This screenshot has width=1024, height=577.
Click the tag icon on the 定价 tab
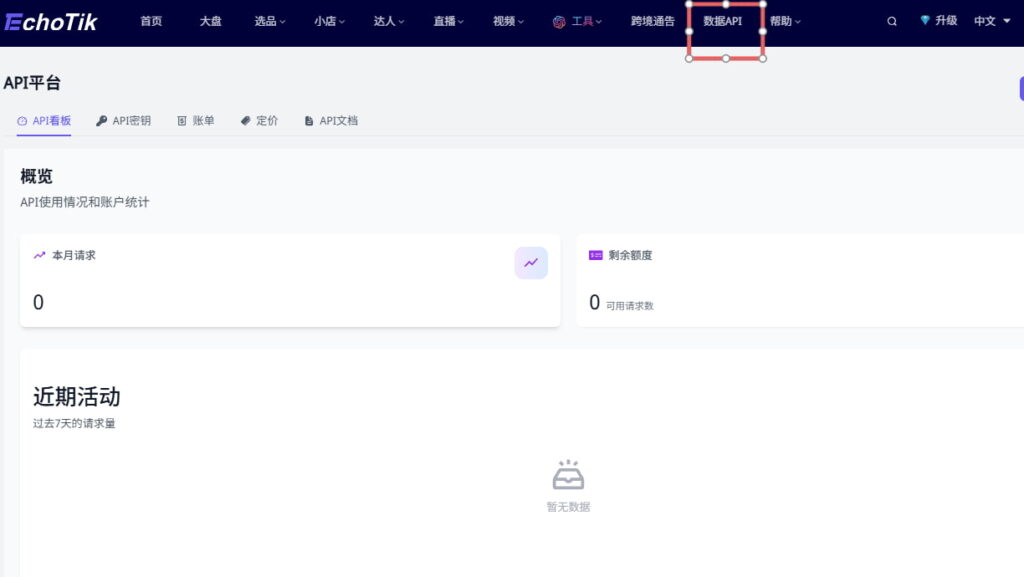[x=243, y=120]
